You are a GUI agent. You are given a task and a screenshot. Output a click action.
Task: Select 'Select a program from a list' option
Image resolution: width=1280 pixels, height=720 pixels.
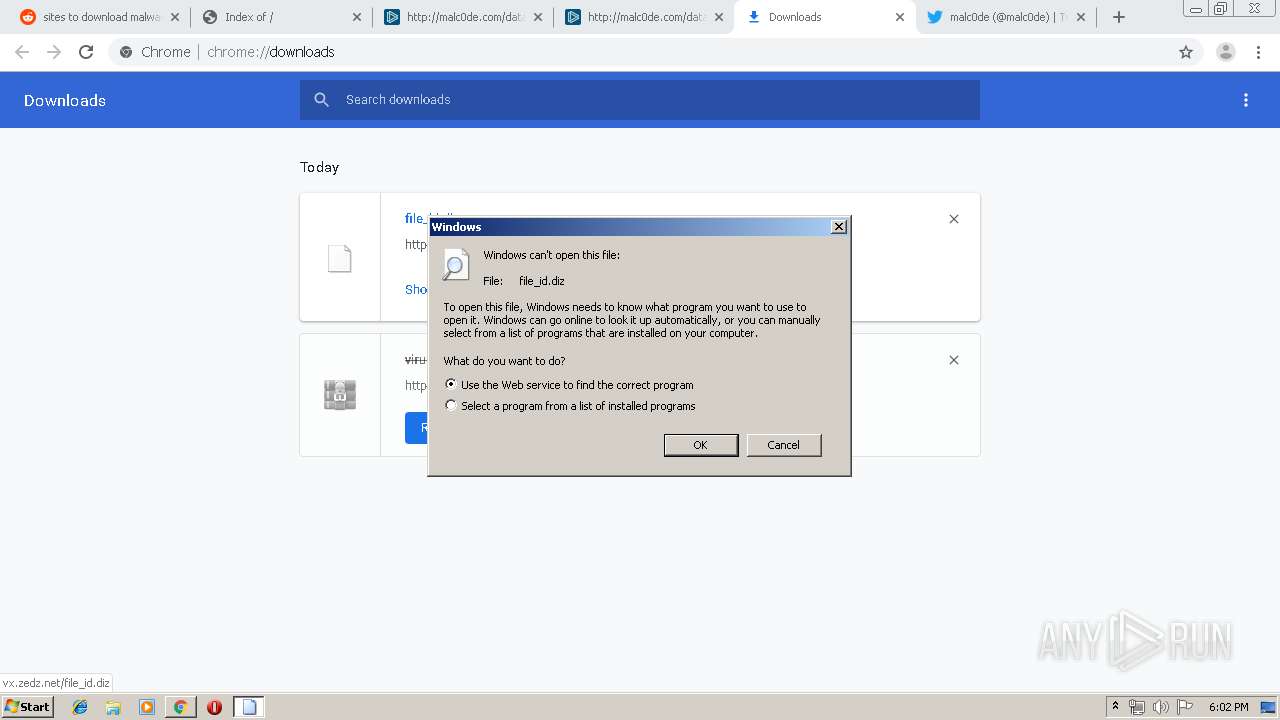coord(569,406)
